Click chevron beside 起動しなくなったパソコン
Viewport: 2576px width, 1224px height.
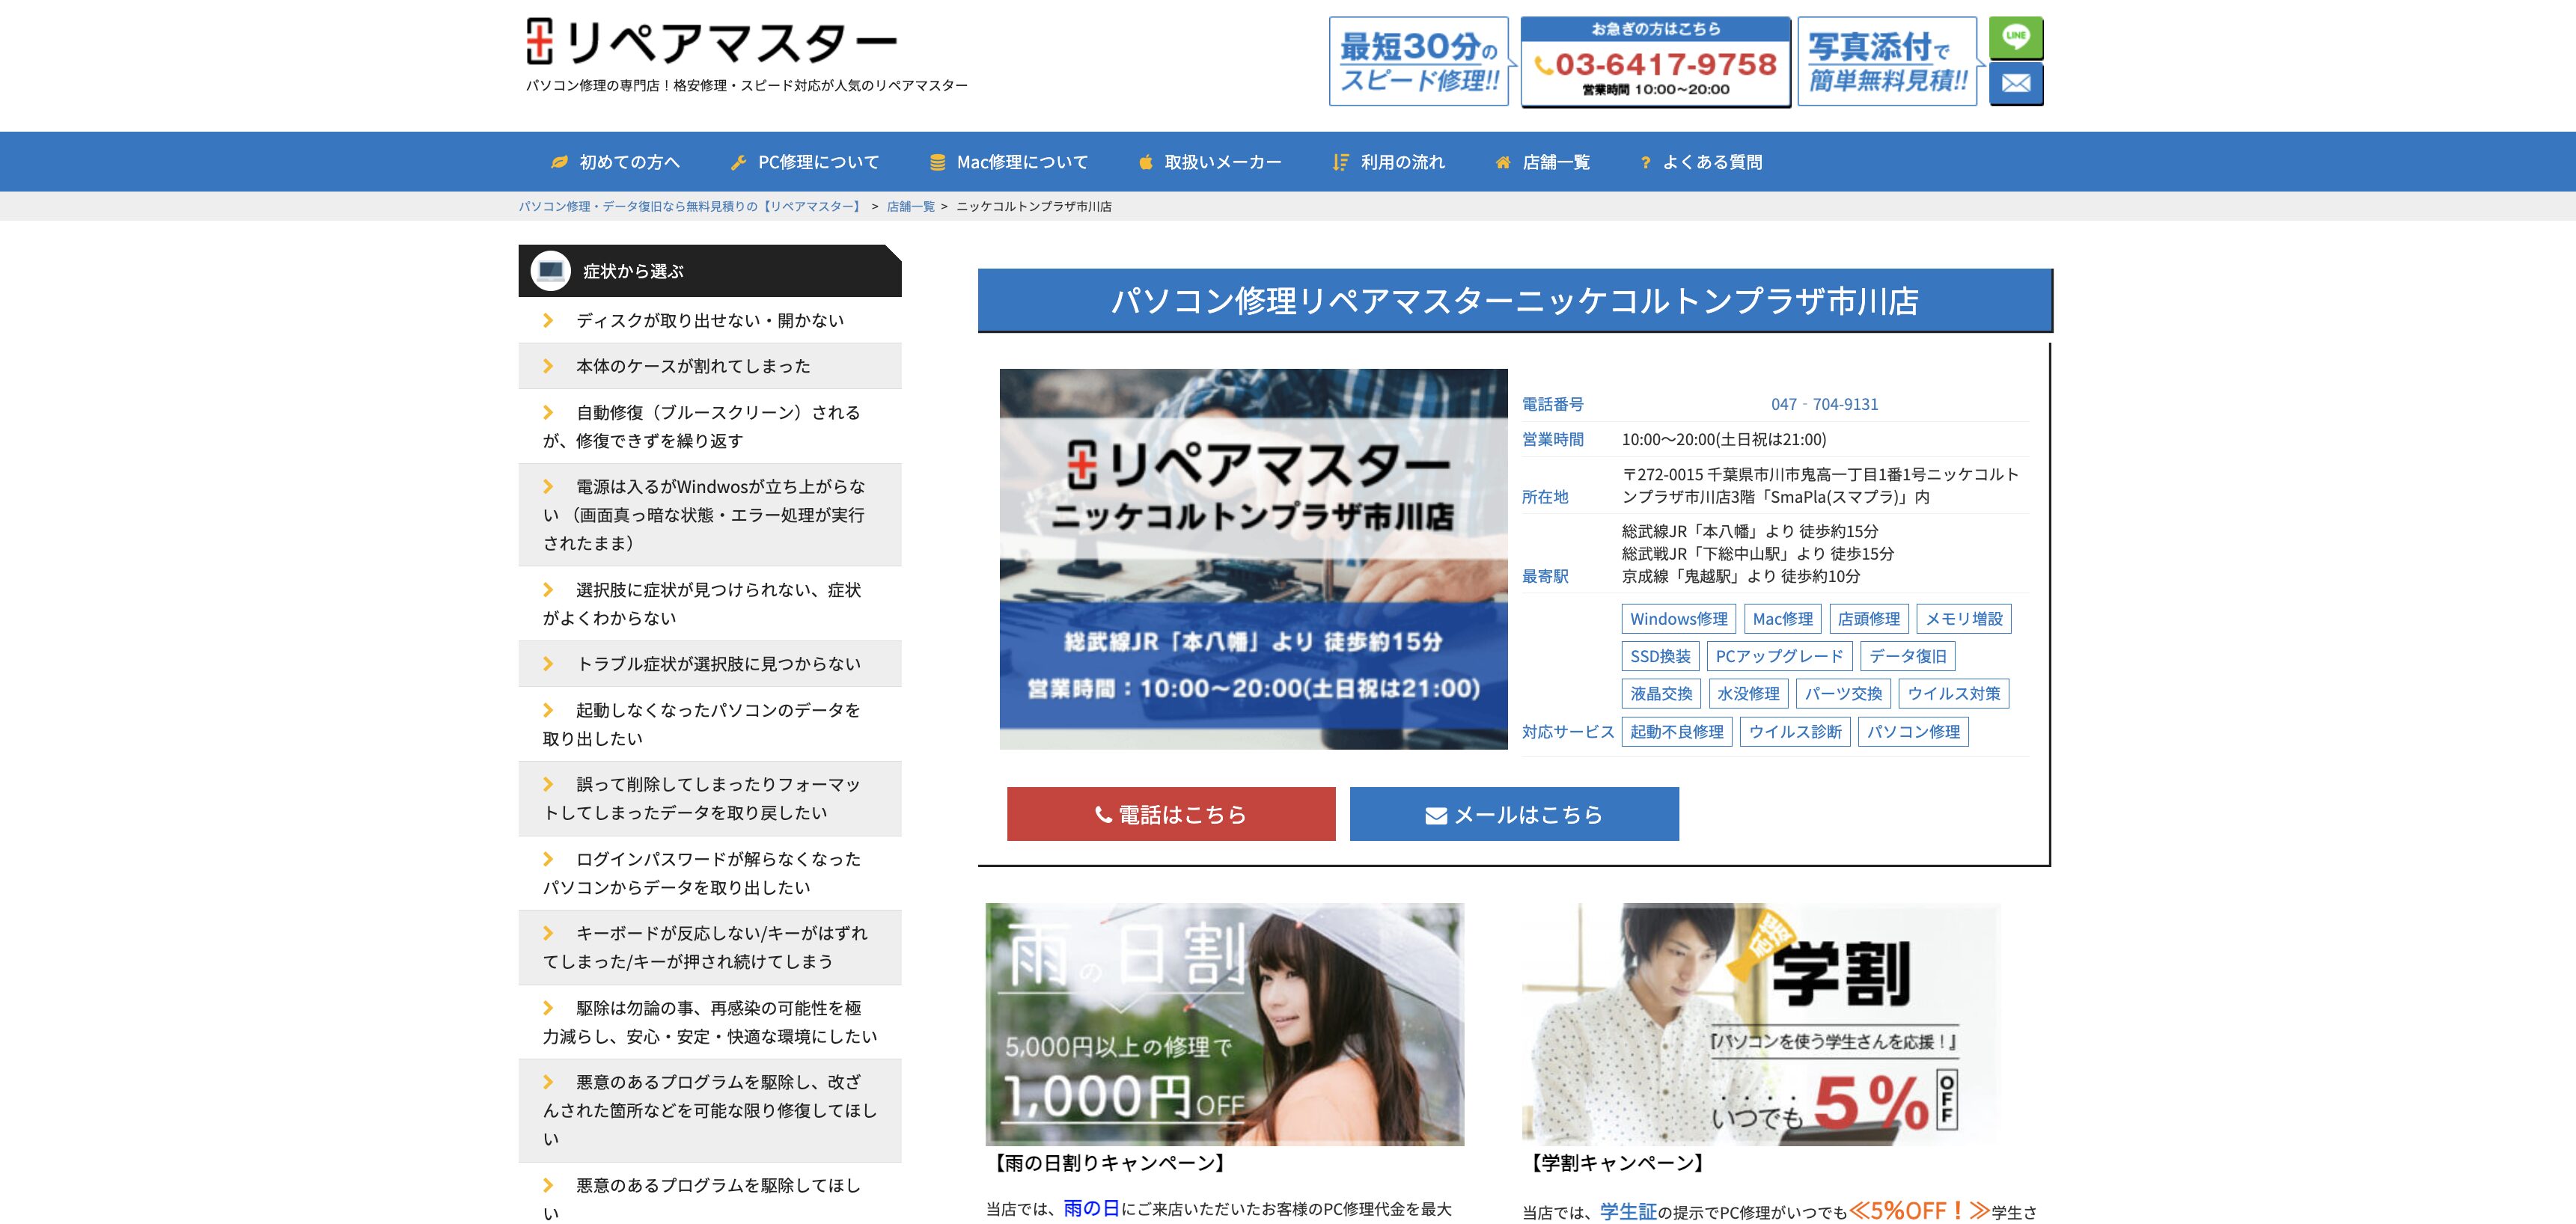pyautogui.click(x=548, y=710)
